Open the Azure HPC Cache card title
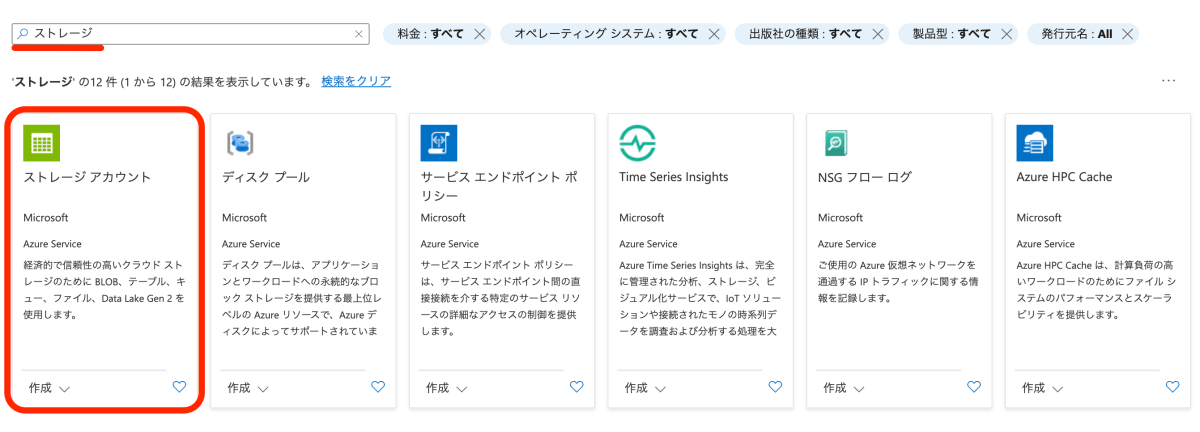The width and height of the screenshot is (1200, 432). (1064, 177)
